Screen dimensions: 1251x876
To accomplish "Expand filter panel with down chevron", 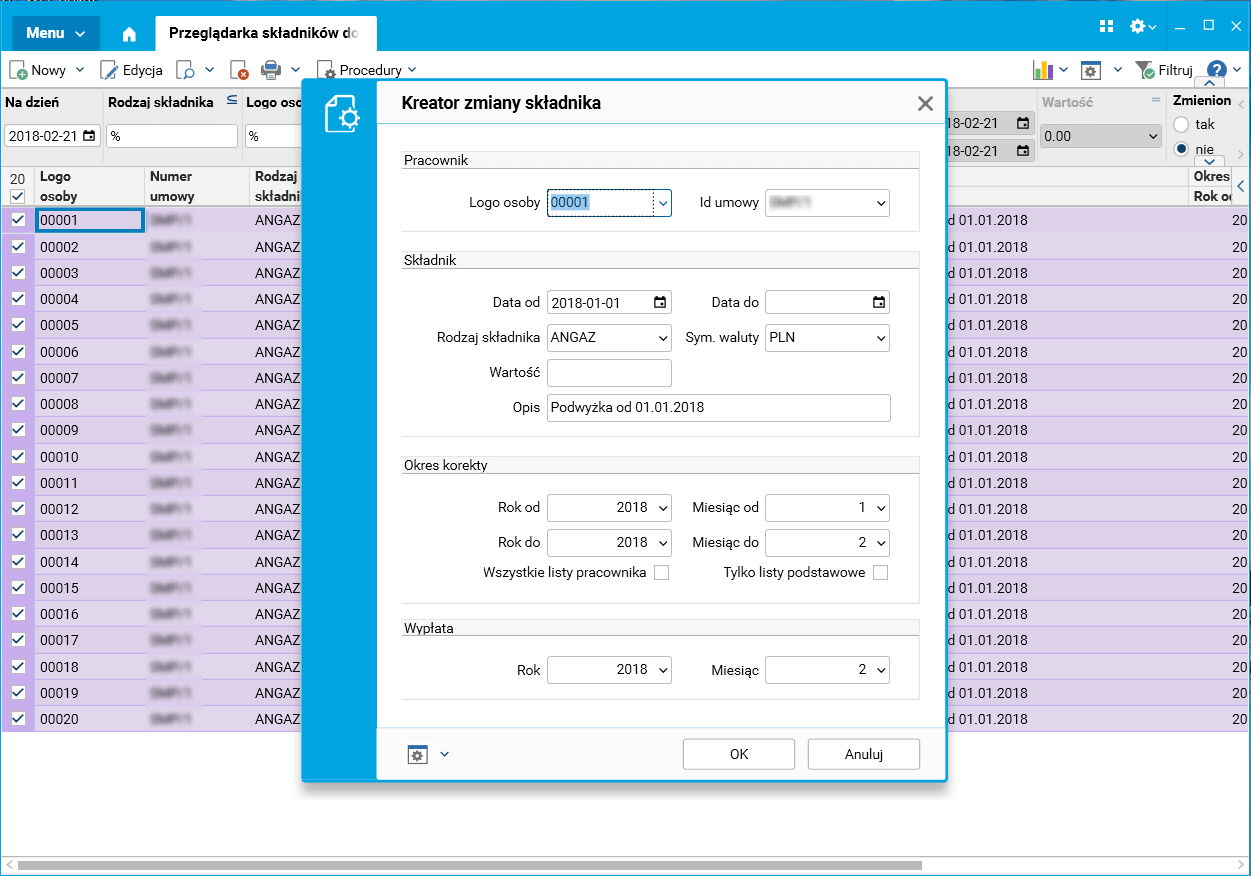I will coord(1209,161).
